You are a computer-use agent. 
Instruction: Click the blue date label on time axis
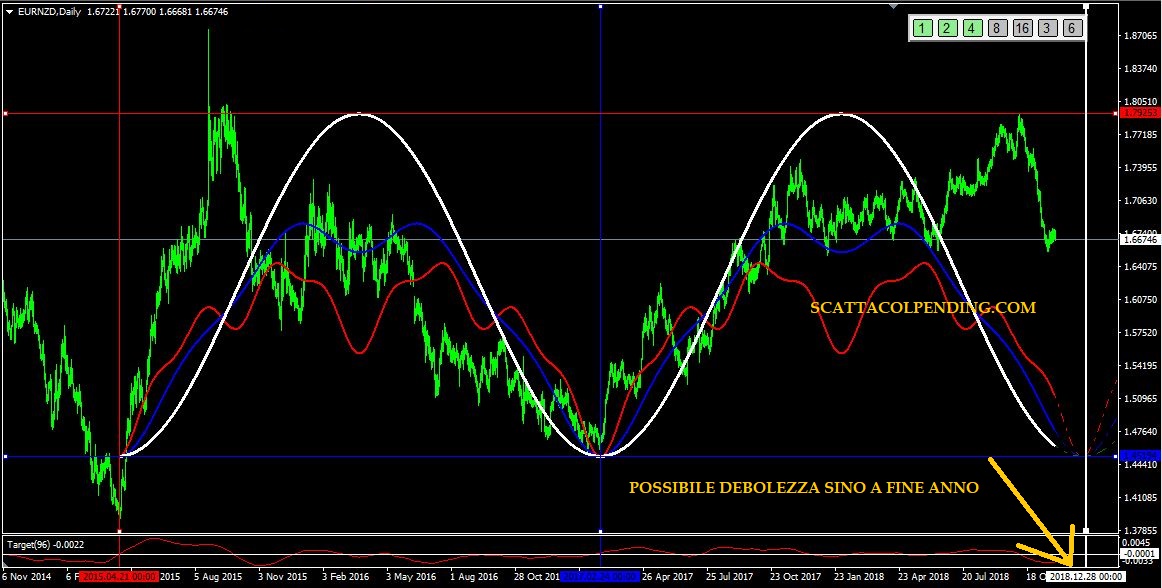click(x=600, y=577)
